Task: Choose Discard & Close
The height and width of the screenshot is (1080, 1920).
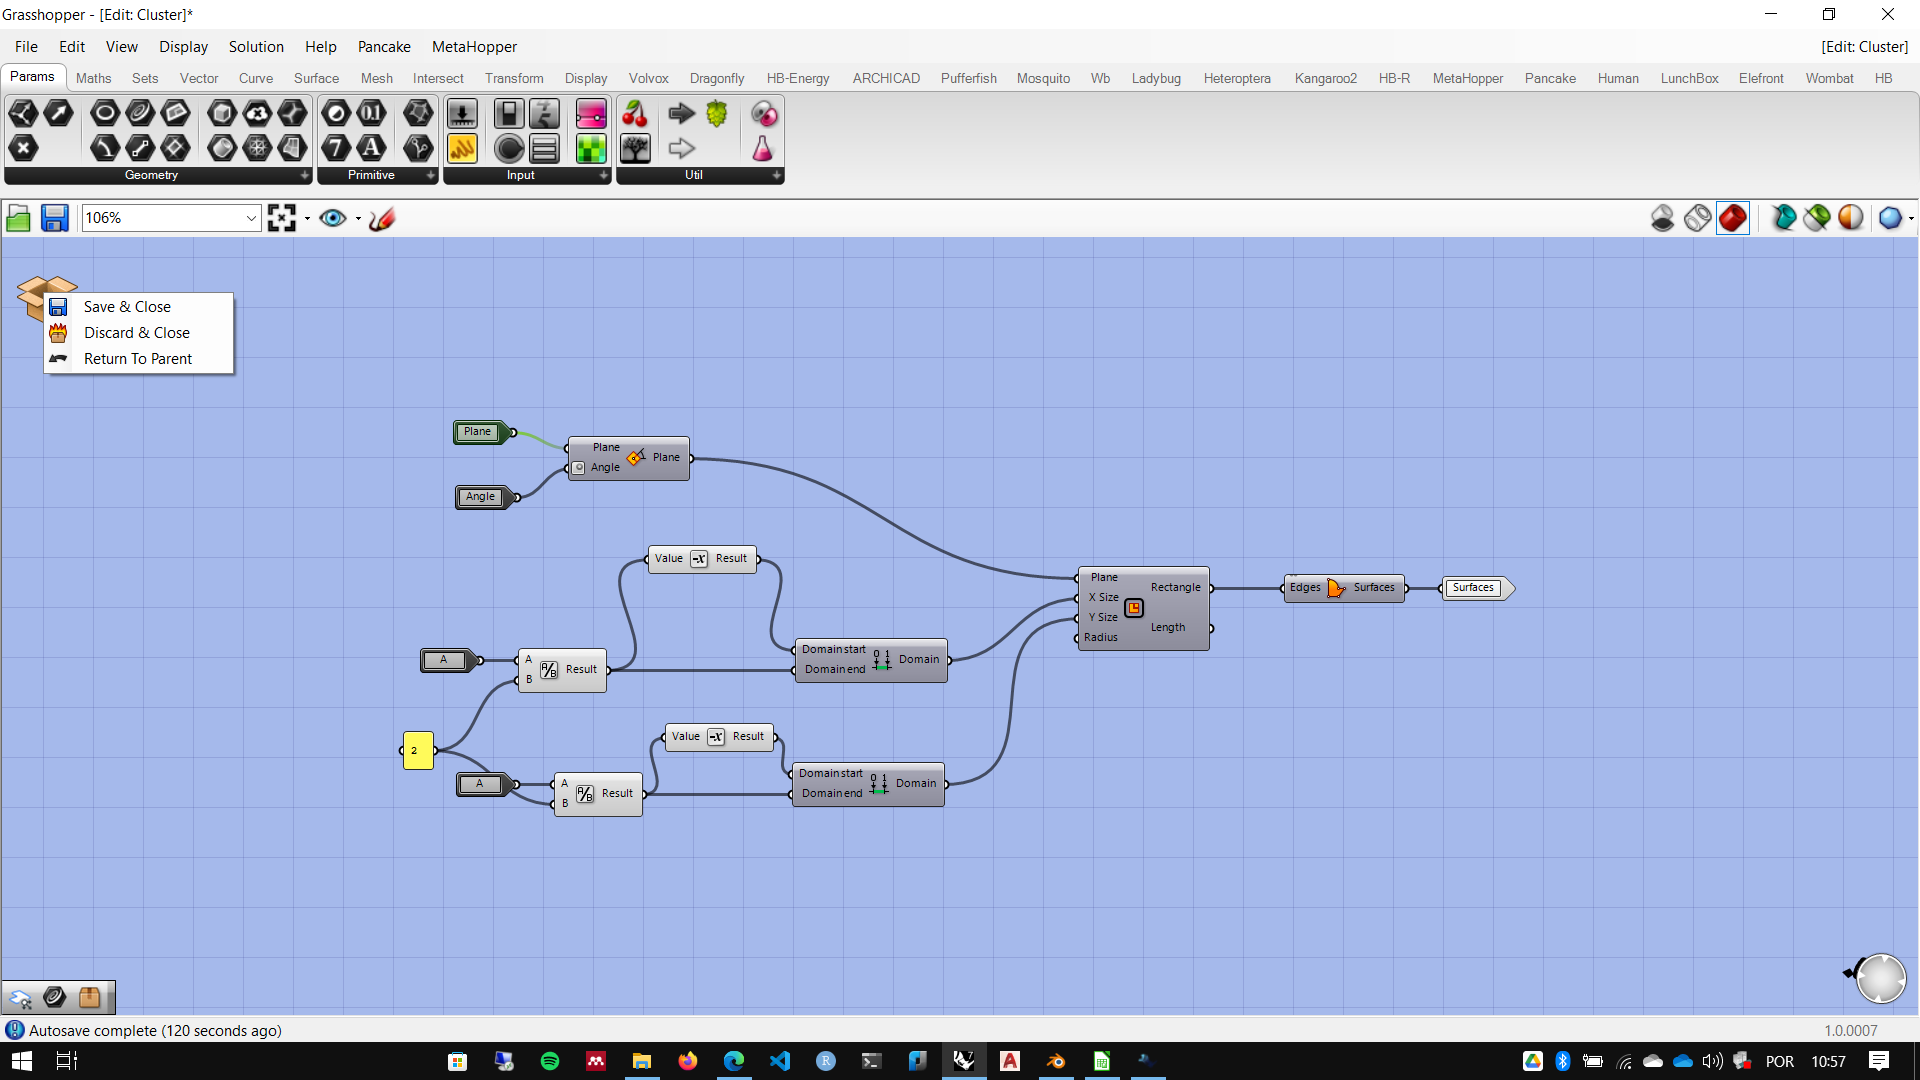Action: 139,333
